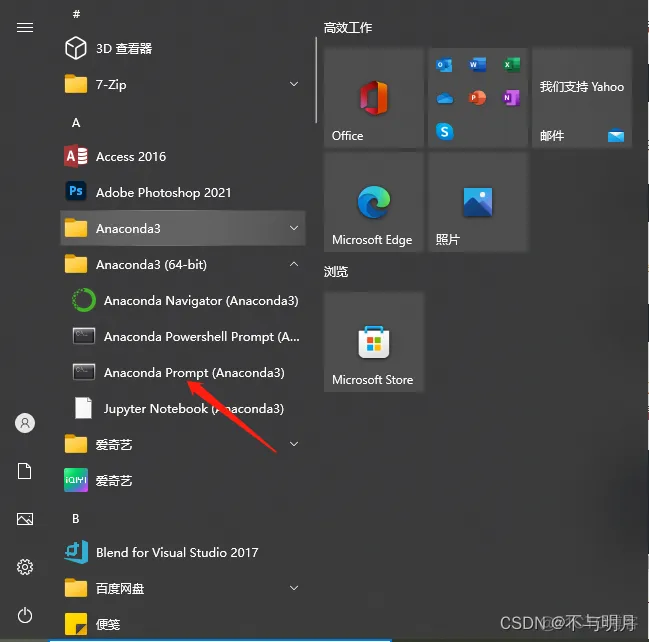Open the hamburger menu at top left
Screen dimensions: 649x642
[x=25, y=27]
